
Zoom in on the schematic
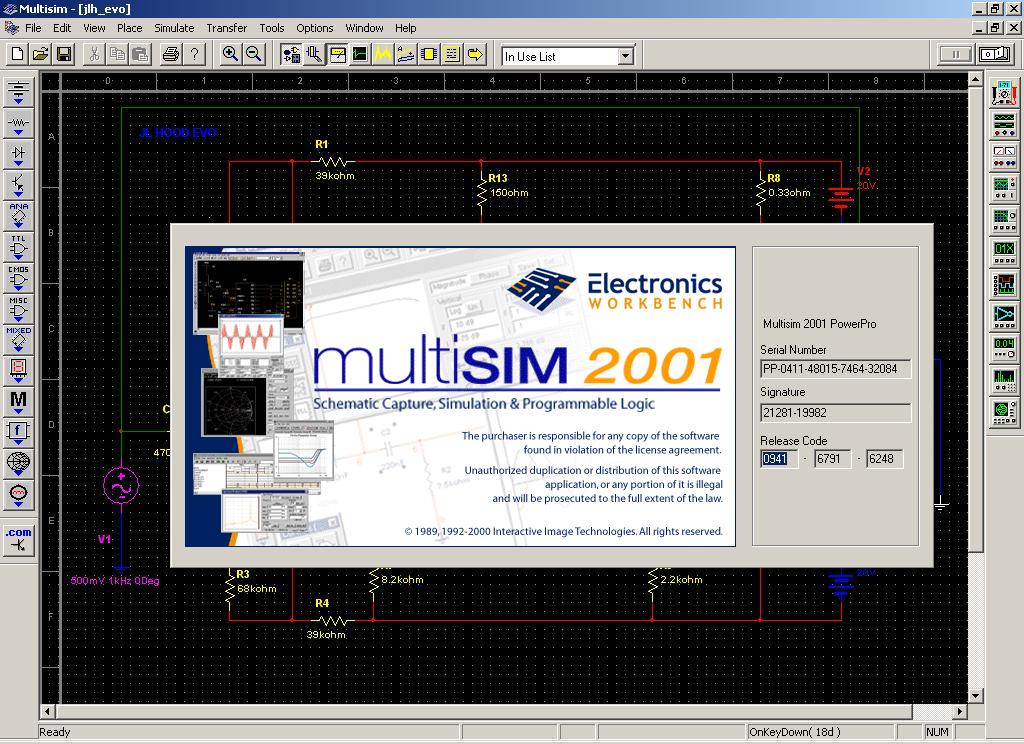coord(230,54)
